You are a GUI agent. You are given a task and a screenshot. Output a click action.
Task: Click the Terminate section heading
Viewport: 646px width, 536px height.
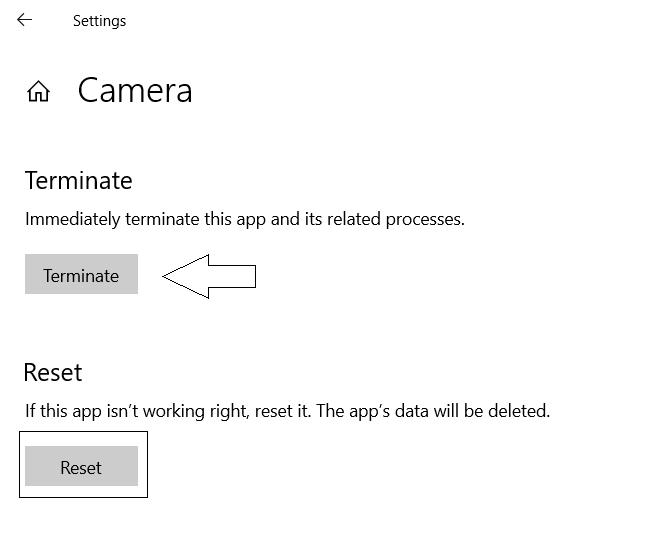click(78, 181)
